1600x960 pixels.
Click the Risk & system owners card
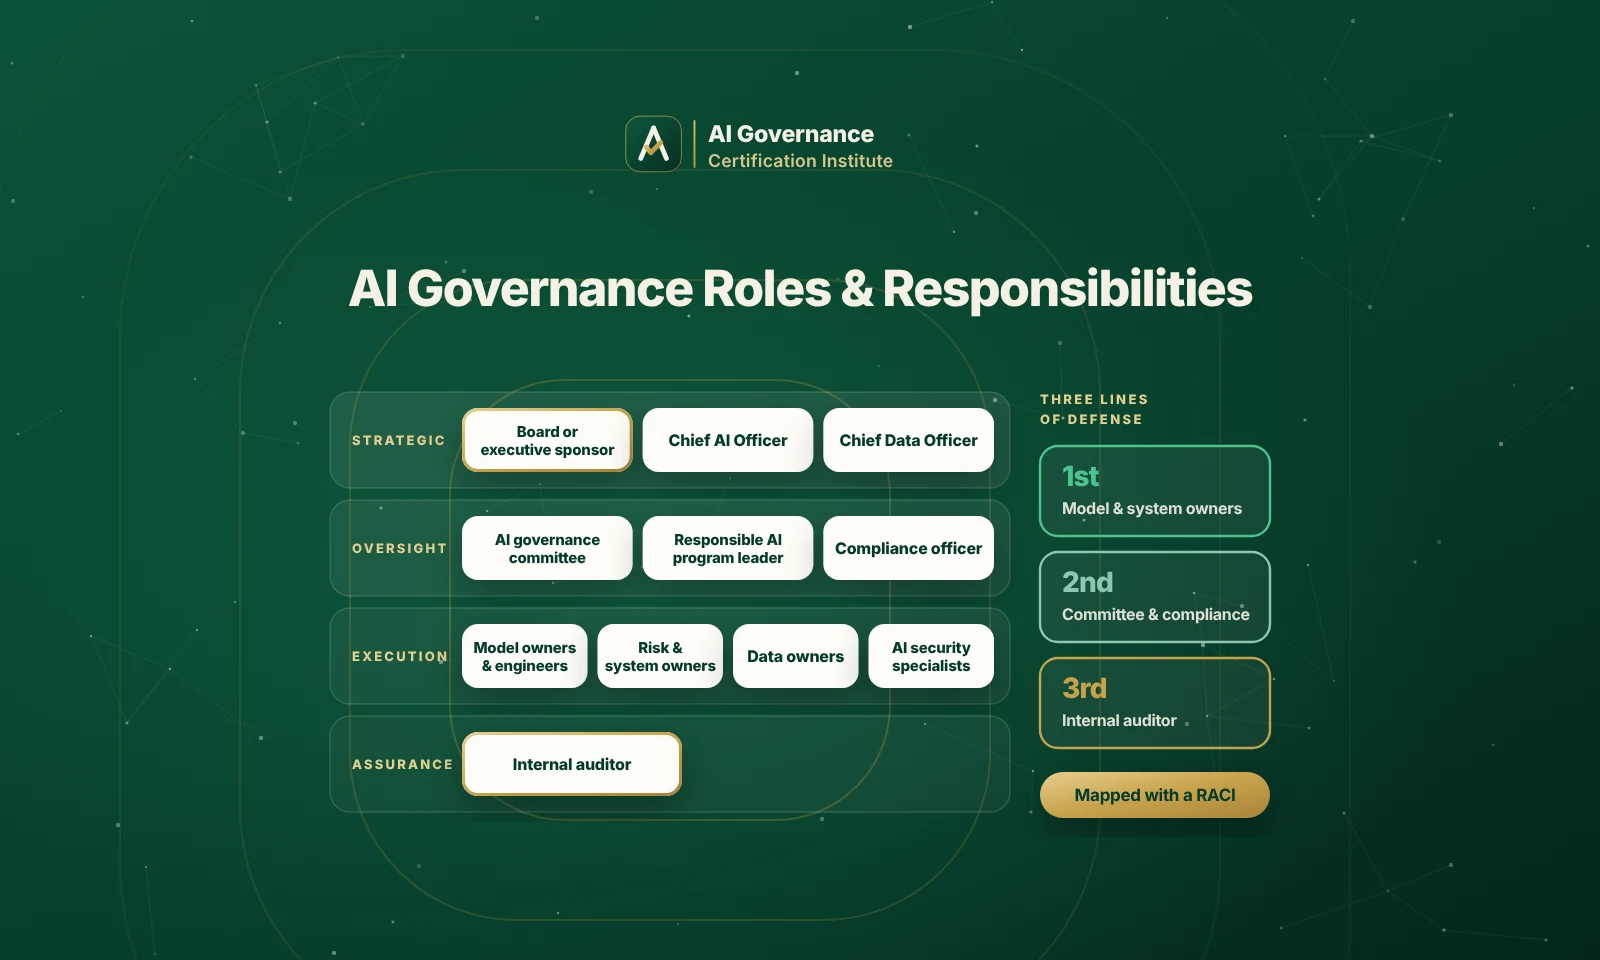[x=660, y=656]
